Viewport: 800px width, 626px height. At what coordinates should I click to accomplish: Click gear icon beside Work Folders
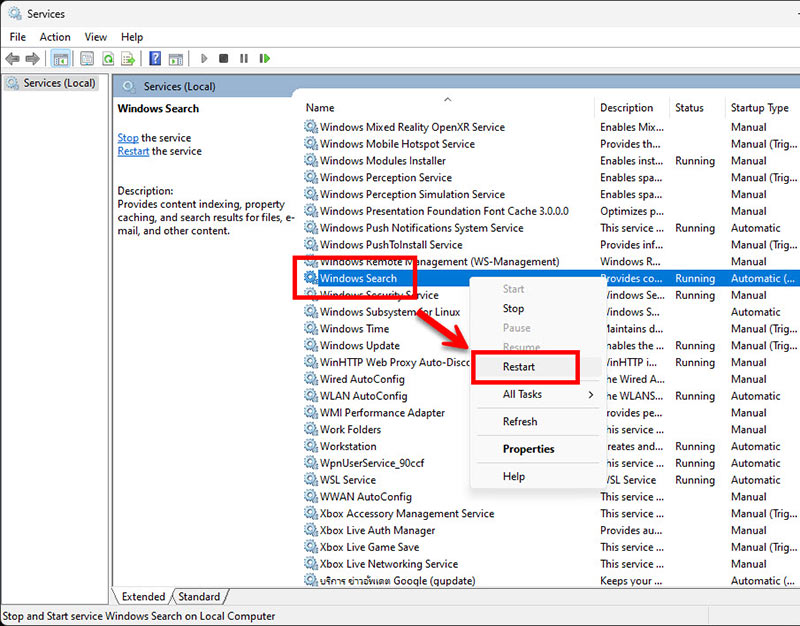click(311, 429)
